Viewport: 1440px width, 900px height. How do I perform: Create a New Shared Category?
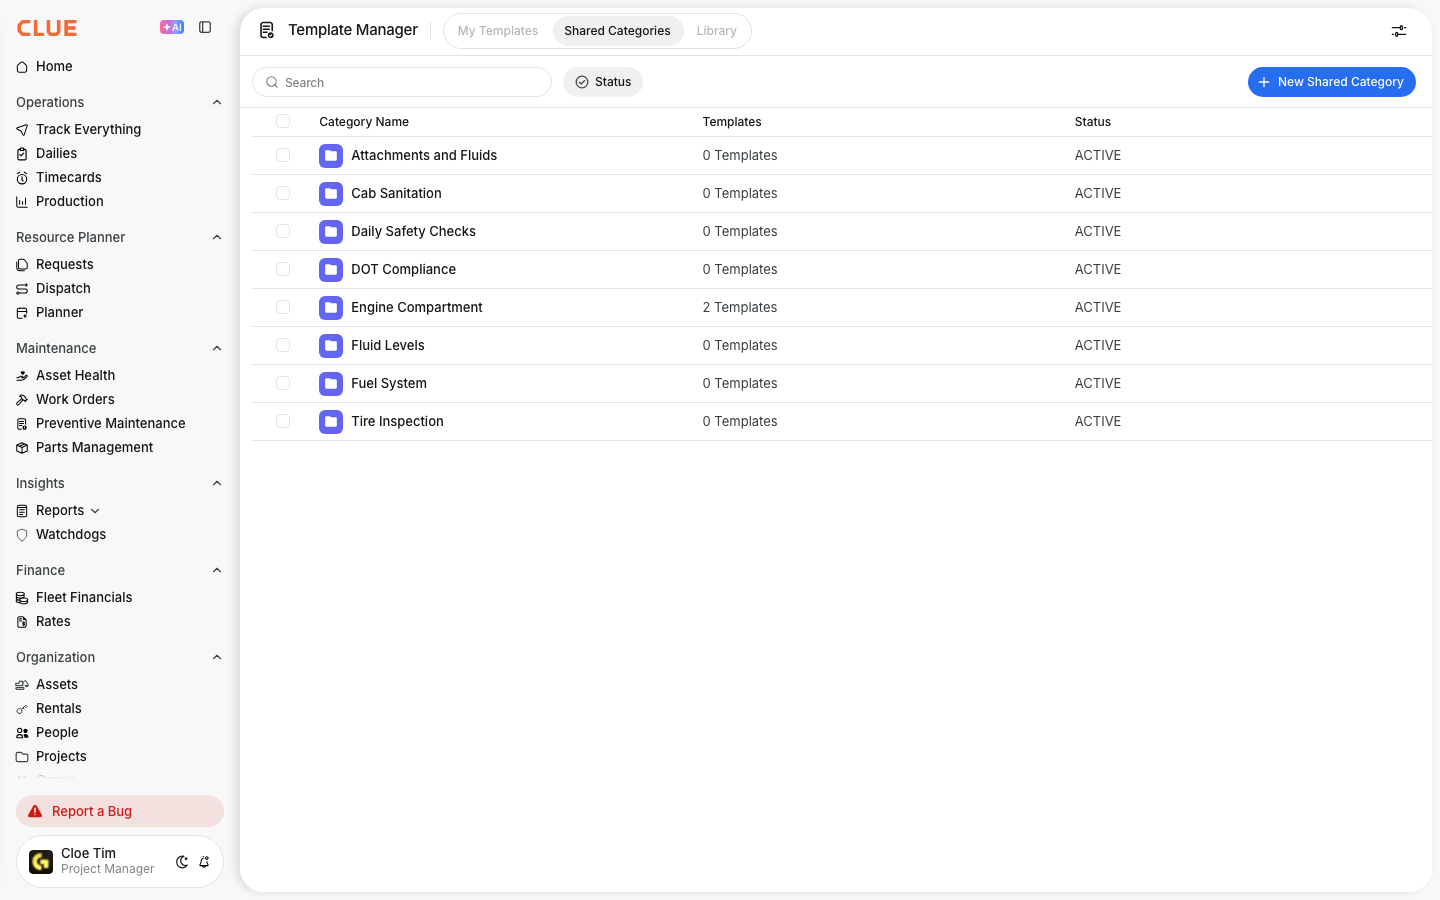coord(1331,82)
